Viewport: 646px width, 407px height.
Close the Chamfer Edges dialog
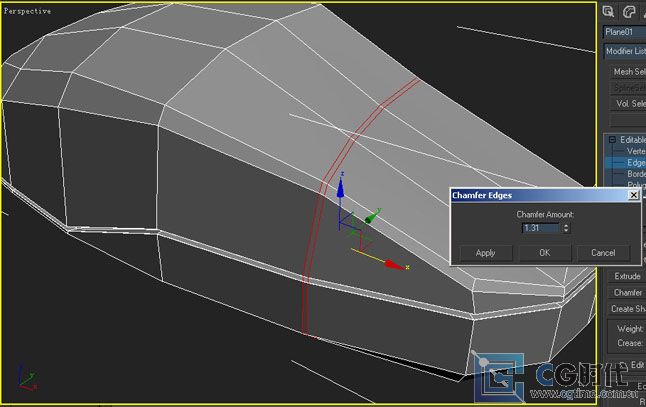(633, 195)
